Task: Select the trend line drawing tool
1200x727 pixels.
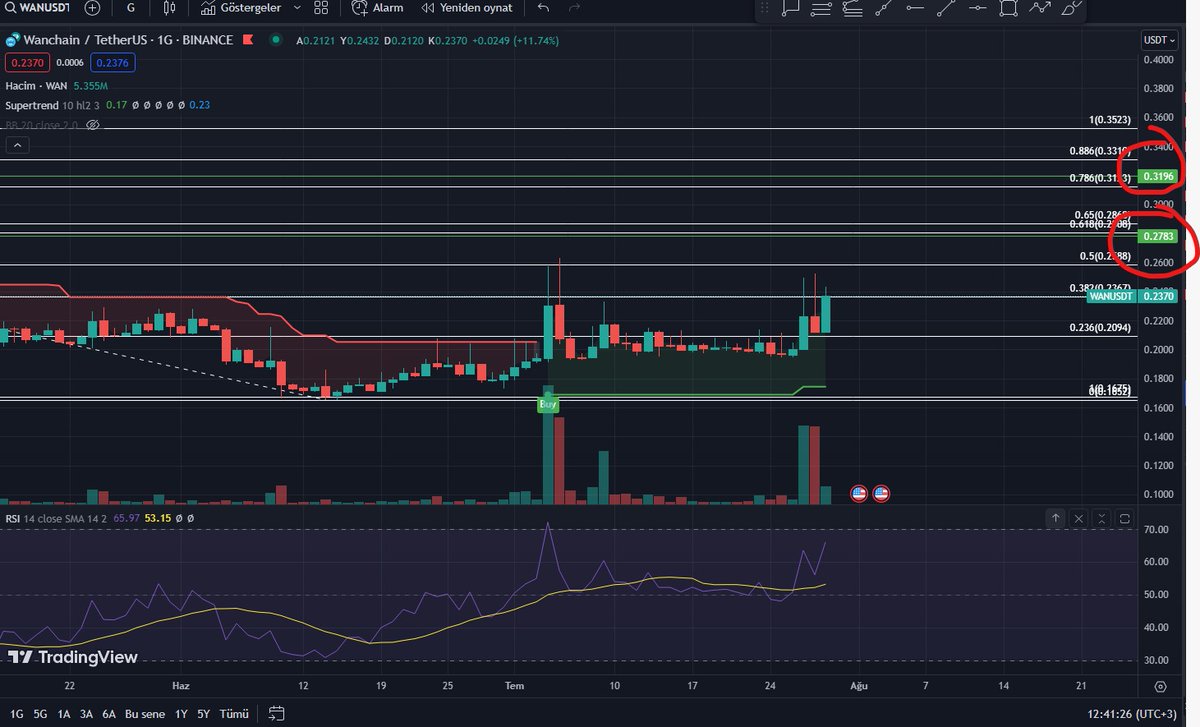Action: coord(946,8)
